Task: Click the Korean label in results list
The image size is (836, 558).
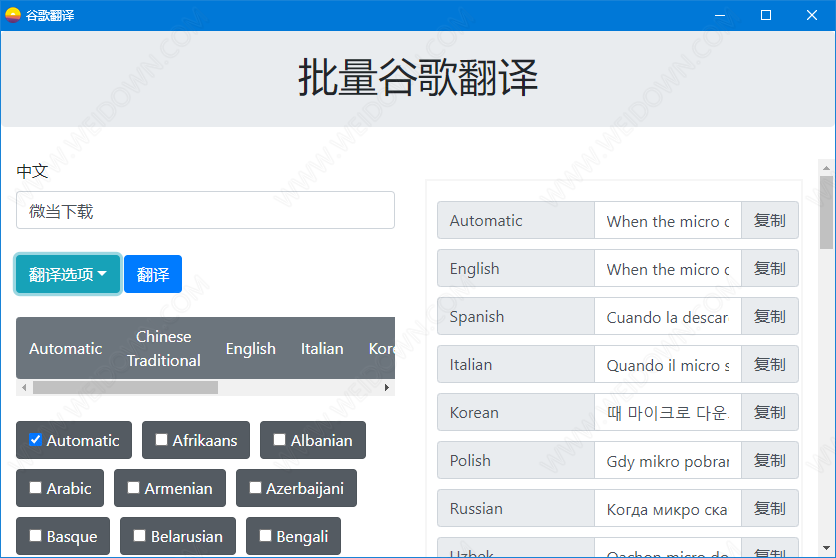Action: point(516,412)
